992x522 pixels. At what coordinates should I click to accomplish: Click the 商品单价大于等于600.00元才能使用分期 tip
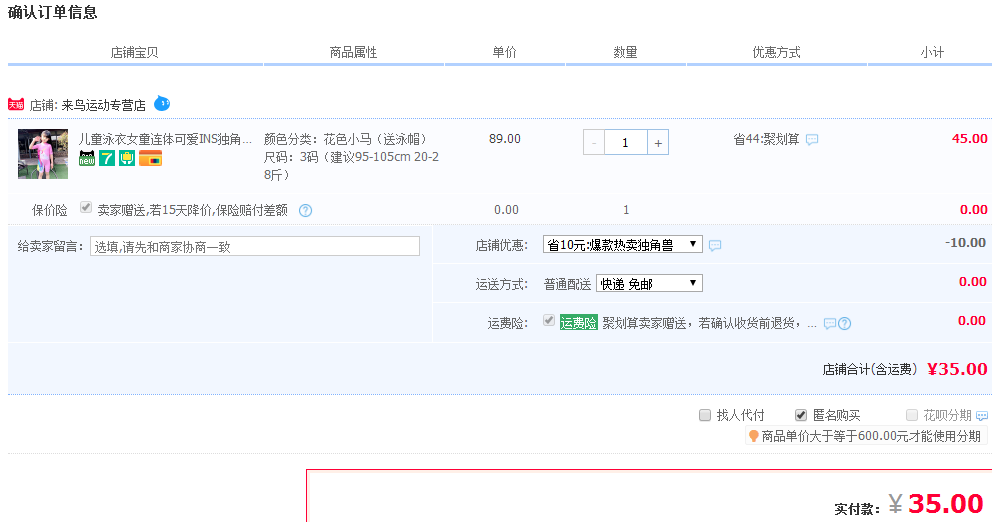(x=871, y=436)
